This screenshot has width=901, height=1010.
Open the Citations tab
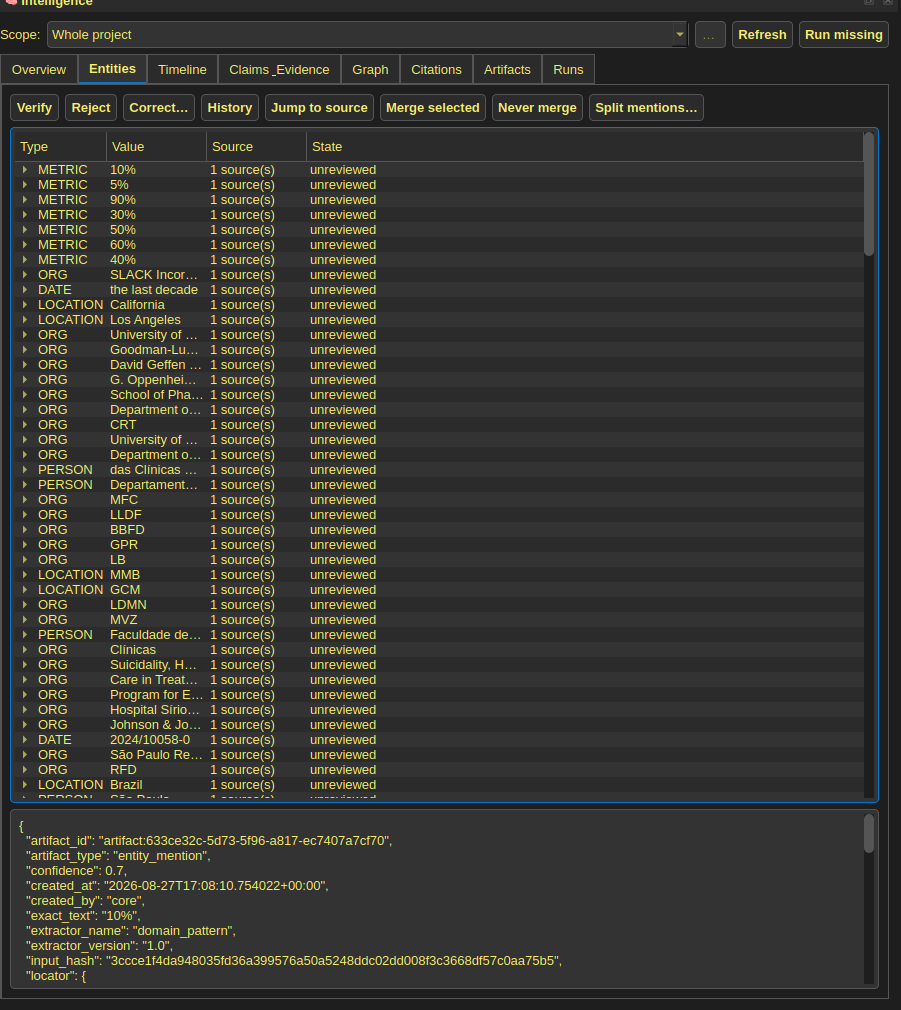point(436,70)
